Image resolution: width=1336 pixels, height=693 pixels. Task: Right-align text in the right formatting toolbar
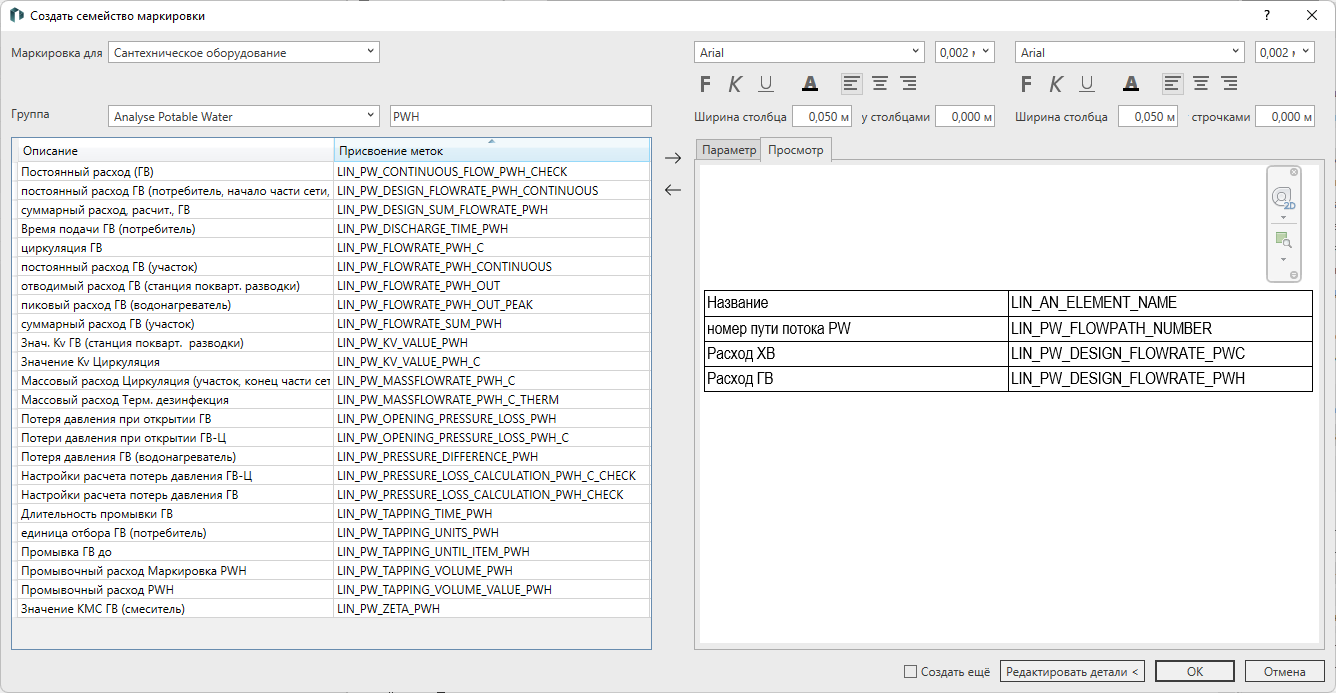pos(1229,84)
